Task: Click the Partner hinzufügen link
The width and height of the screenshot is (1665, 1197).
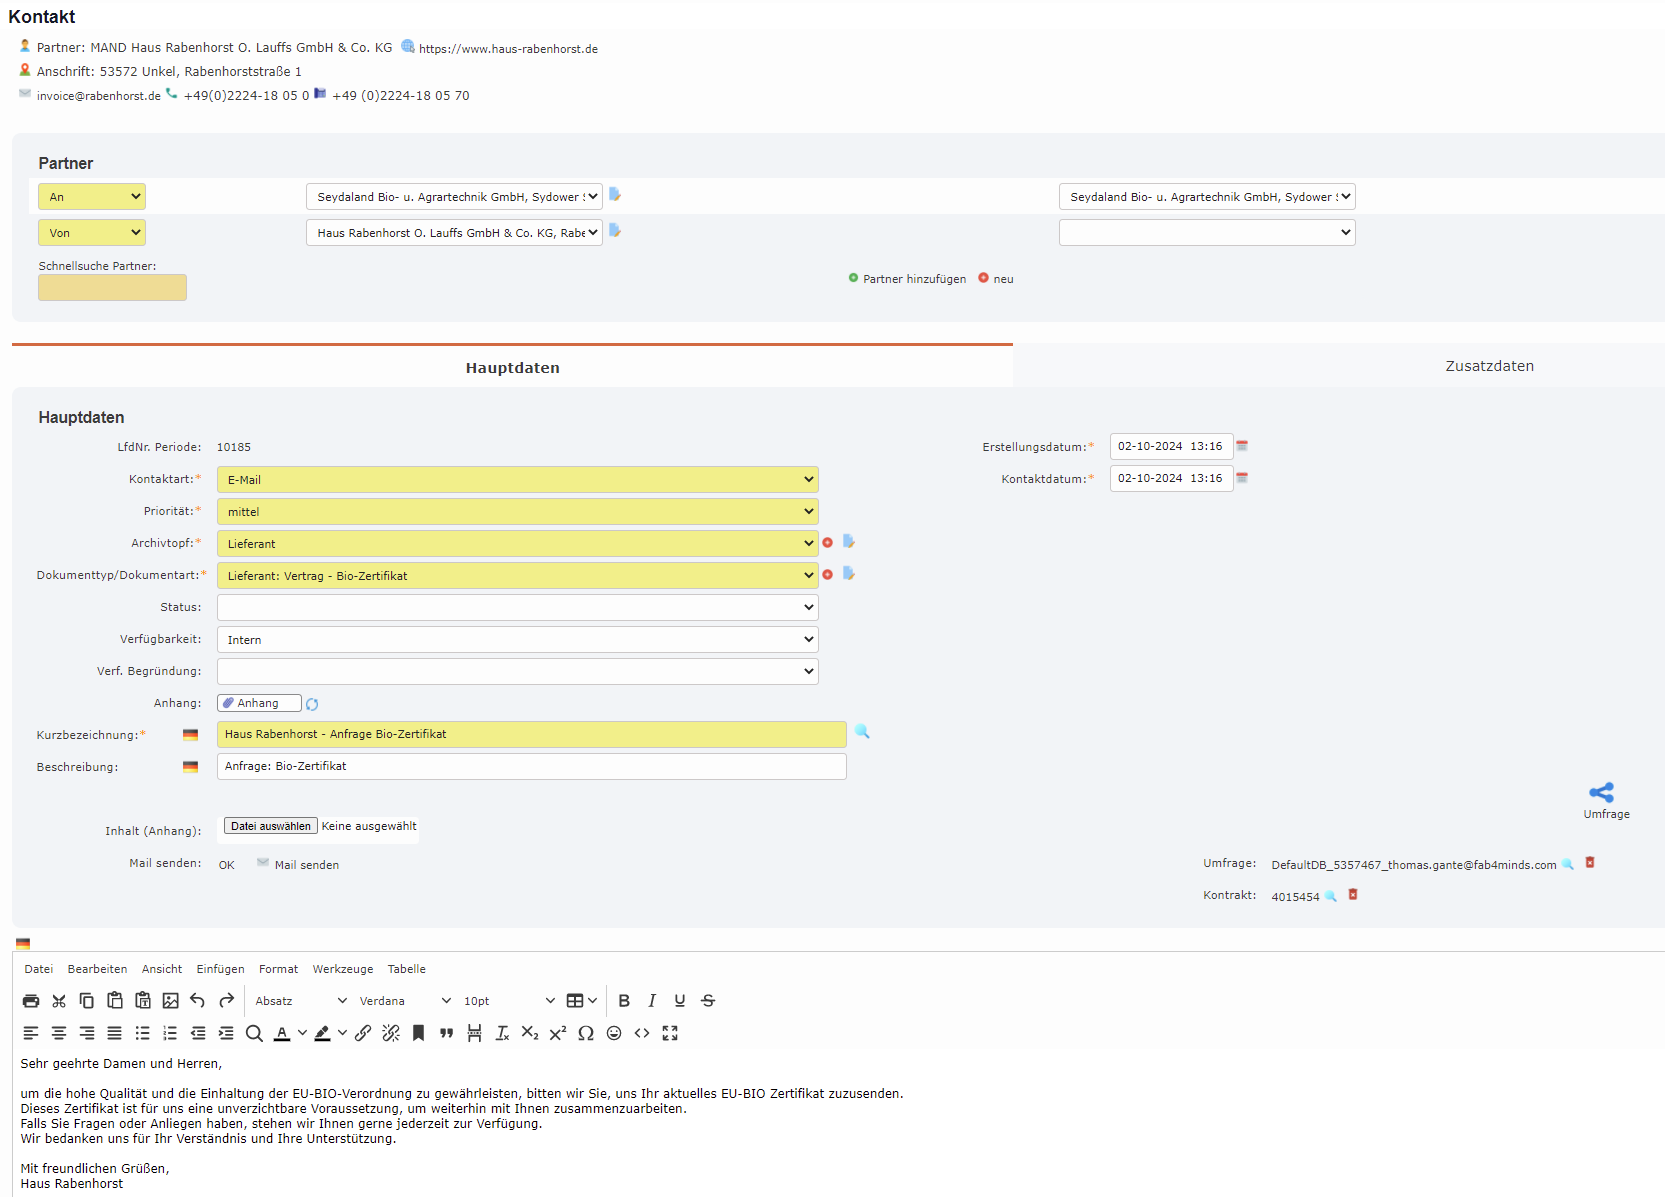Action: tap(913, 279)
